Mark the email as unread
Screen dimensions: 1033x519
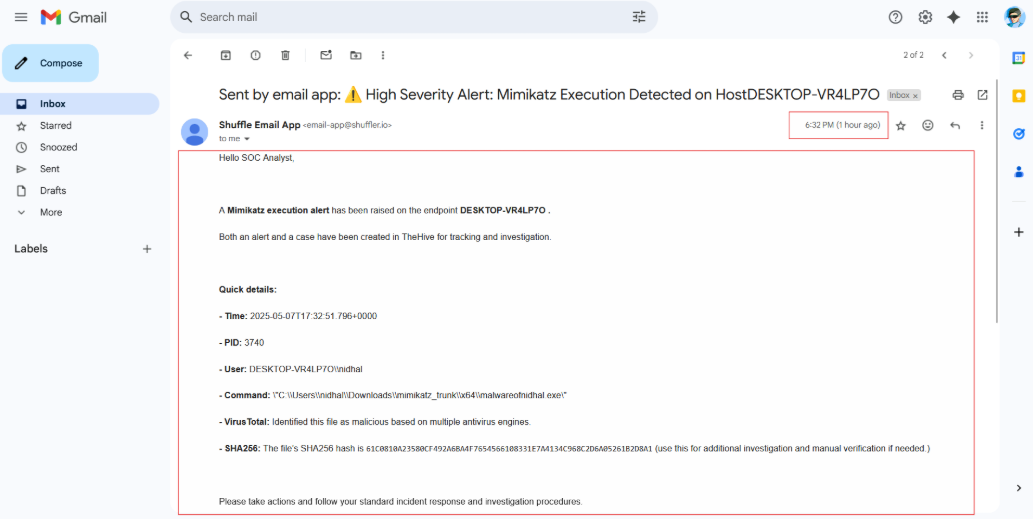coord(326,55)
